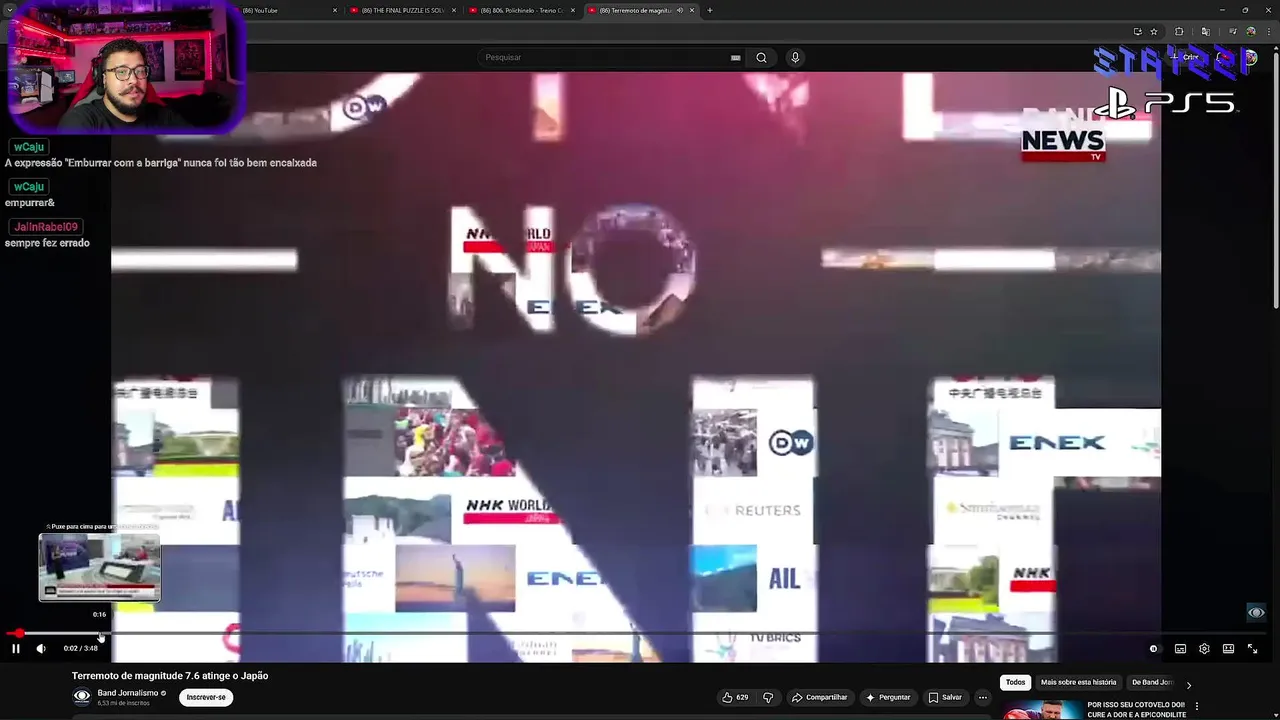
Task: Click the '0:02 / 3:48' time display
Action: pyautogui.click(x=81, y=649)
